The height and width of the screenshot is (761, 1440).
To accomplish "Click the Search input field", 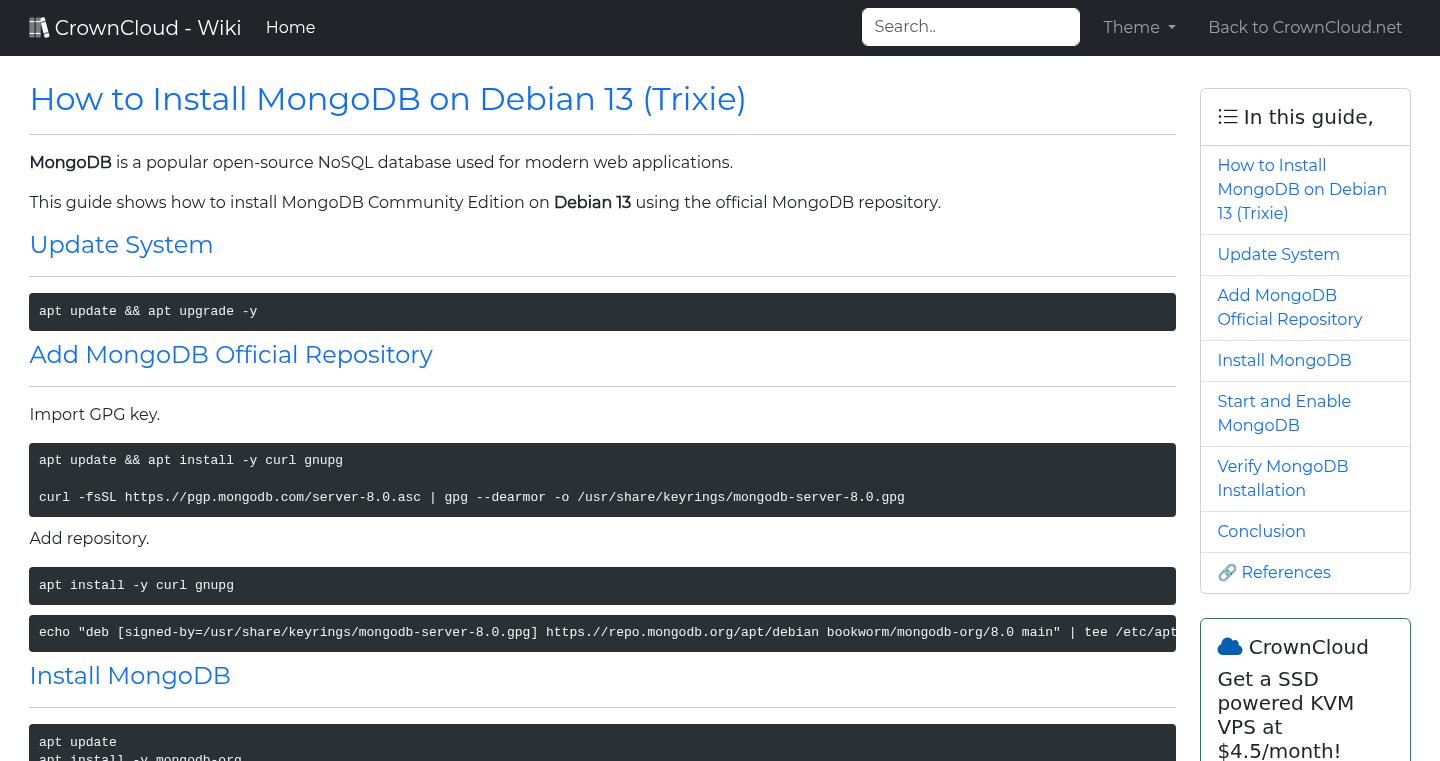I will click(x=970, y=26).
